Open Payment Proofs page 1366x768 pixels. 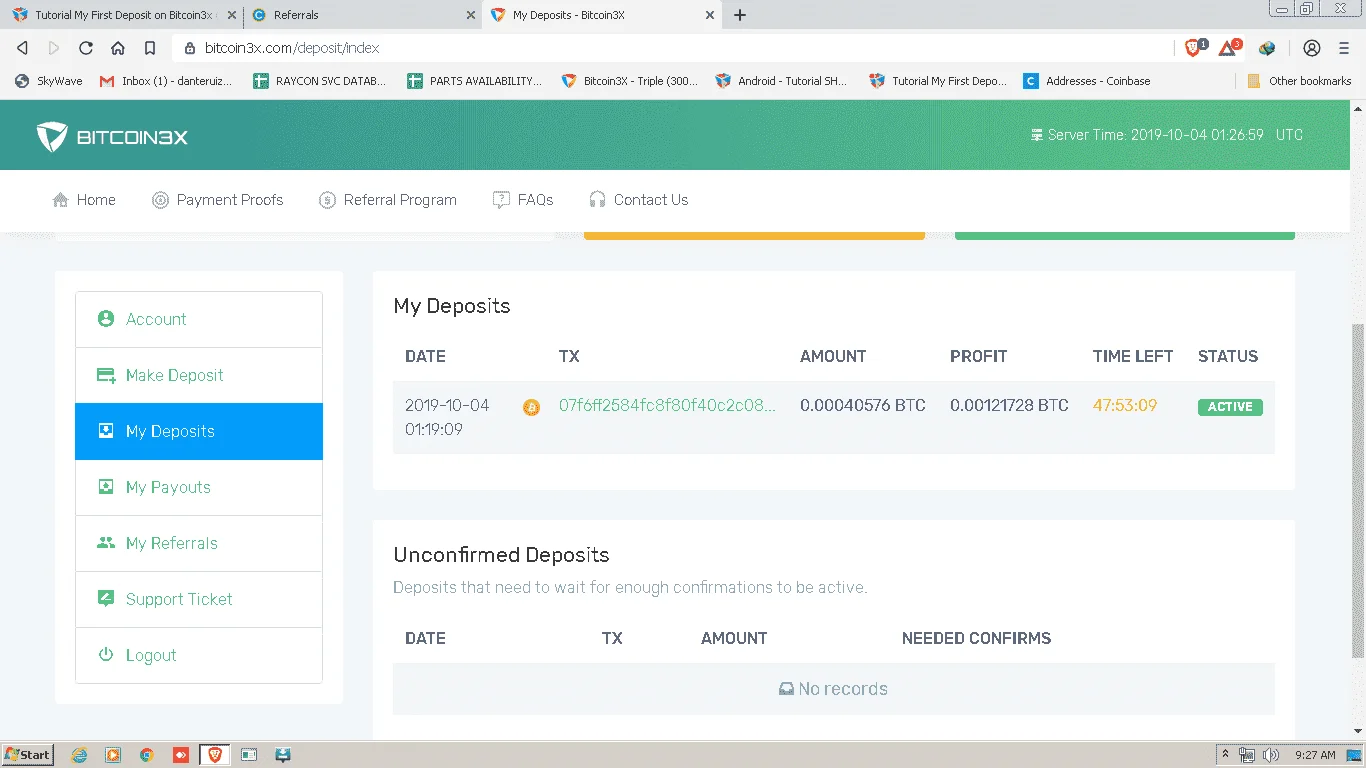click(x=218, y=200)
